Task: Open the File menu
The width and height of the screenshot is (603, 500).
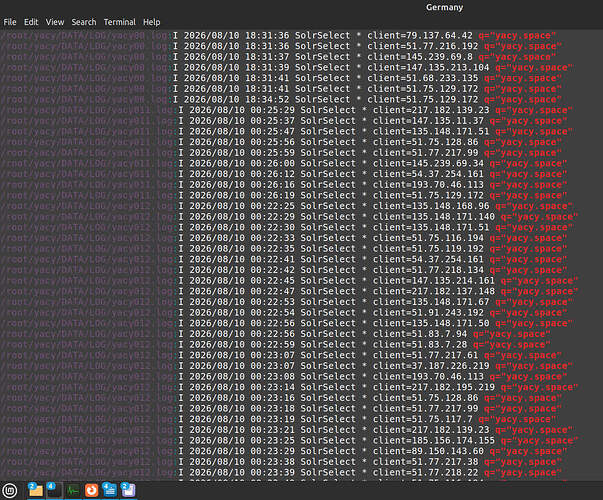Action: (x=10, y=22)
